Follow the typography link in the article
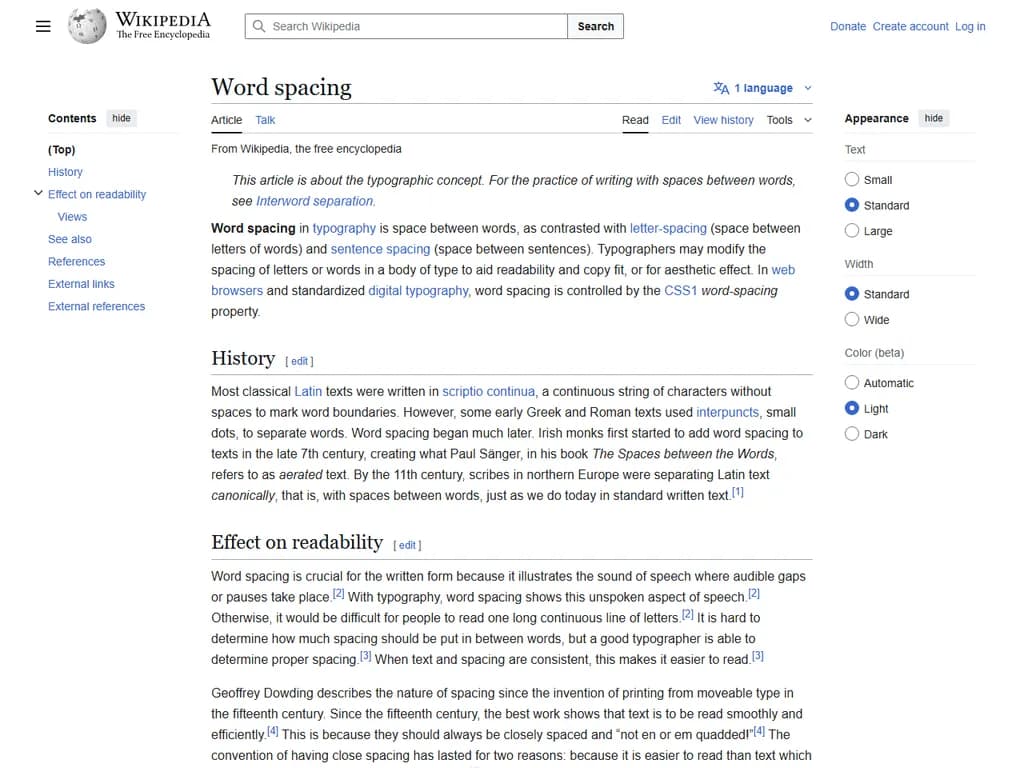Viewport: 1024px width, 768px height. tap(343, 228)
